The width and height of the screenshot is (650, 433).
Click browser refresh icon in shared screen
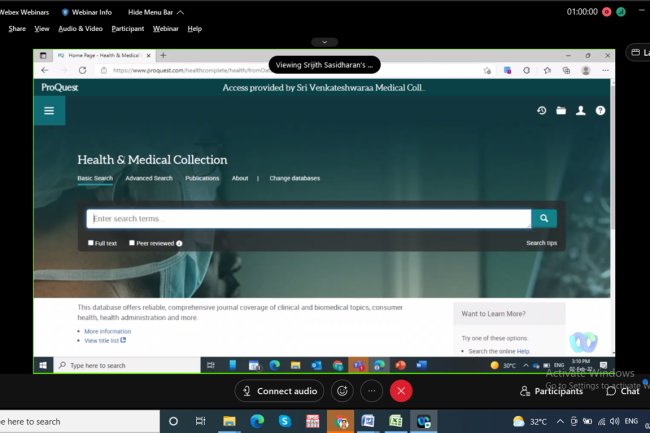[x=82, y=70]
